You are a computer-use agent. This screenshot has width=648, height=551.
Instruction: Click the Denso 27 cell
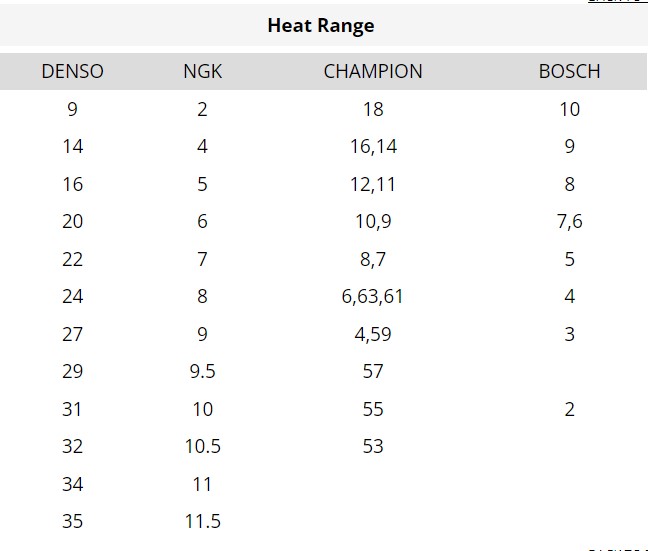(x=72, y=334)
